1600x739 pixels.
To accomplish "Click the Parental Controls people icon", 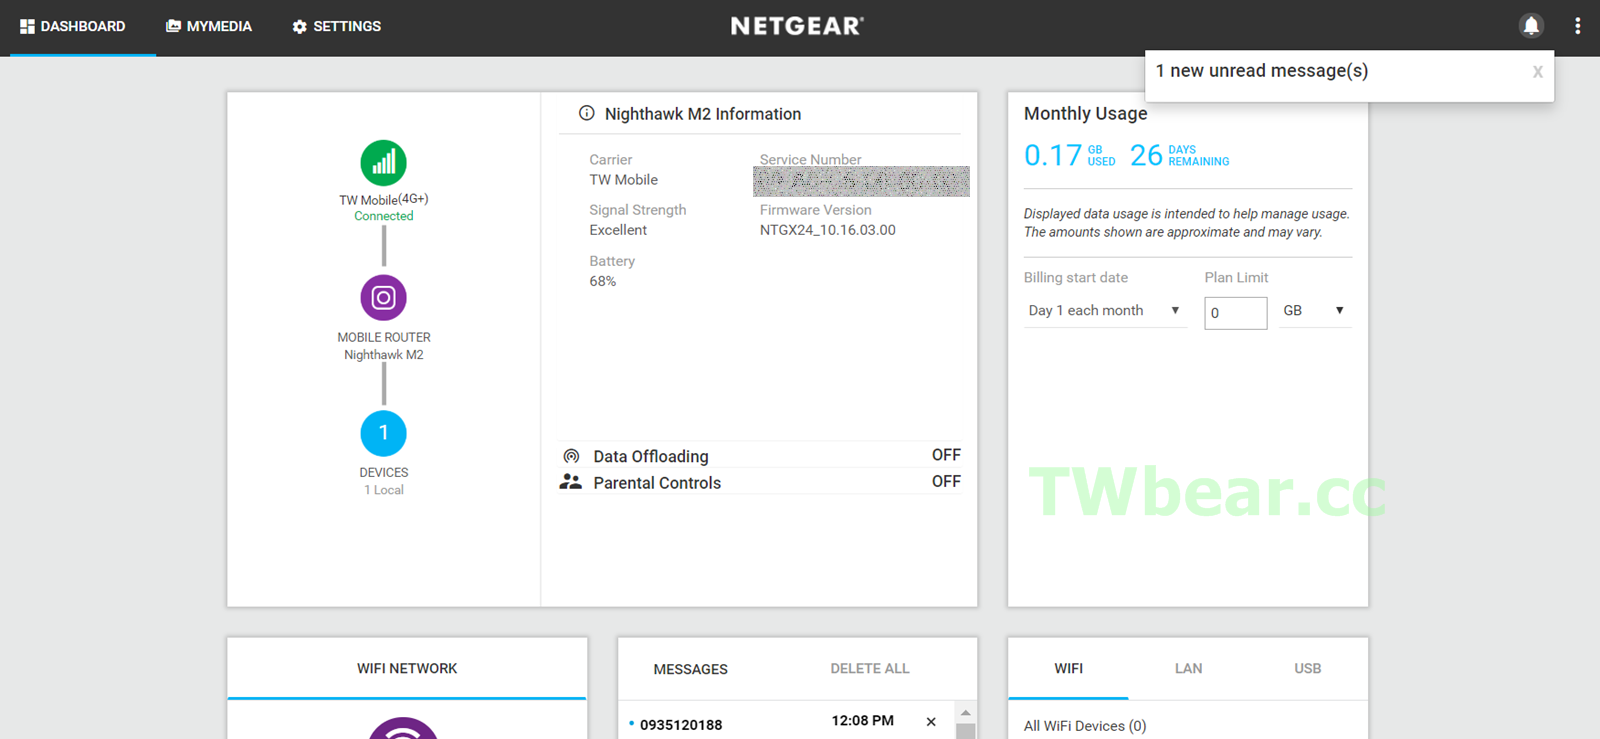I will [570, 482].
